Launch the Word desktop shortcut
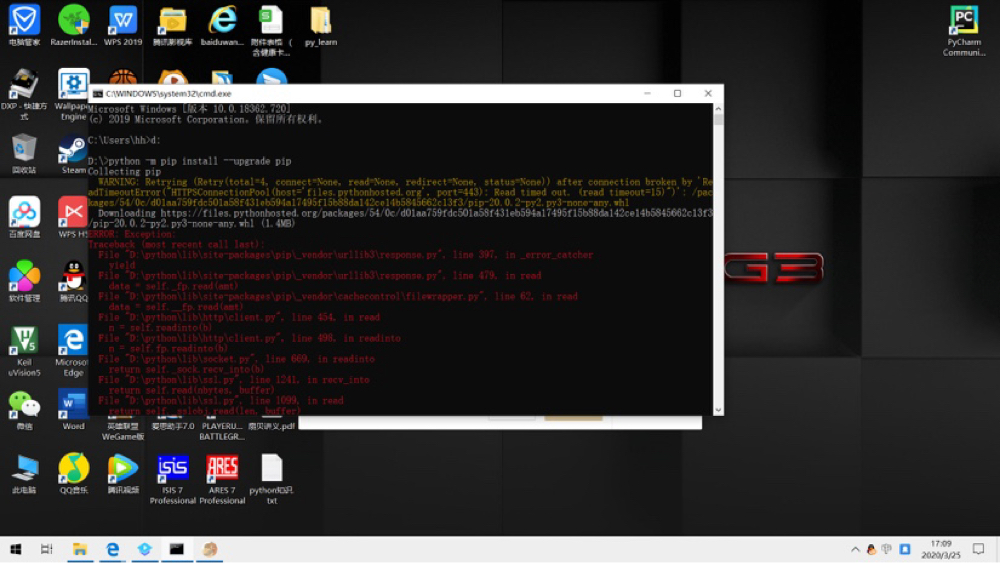 [x=73, y=410]
